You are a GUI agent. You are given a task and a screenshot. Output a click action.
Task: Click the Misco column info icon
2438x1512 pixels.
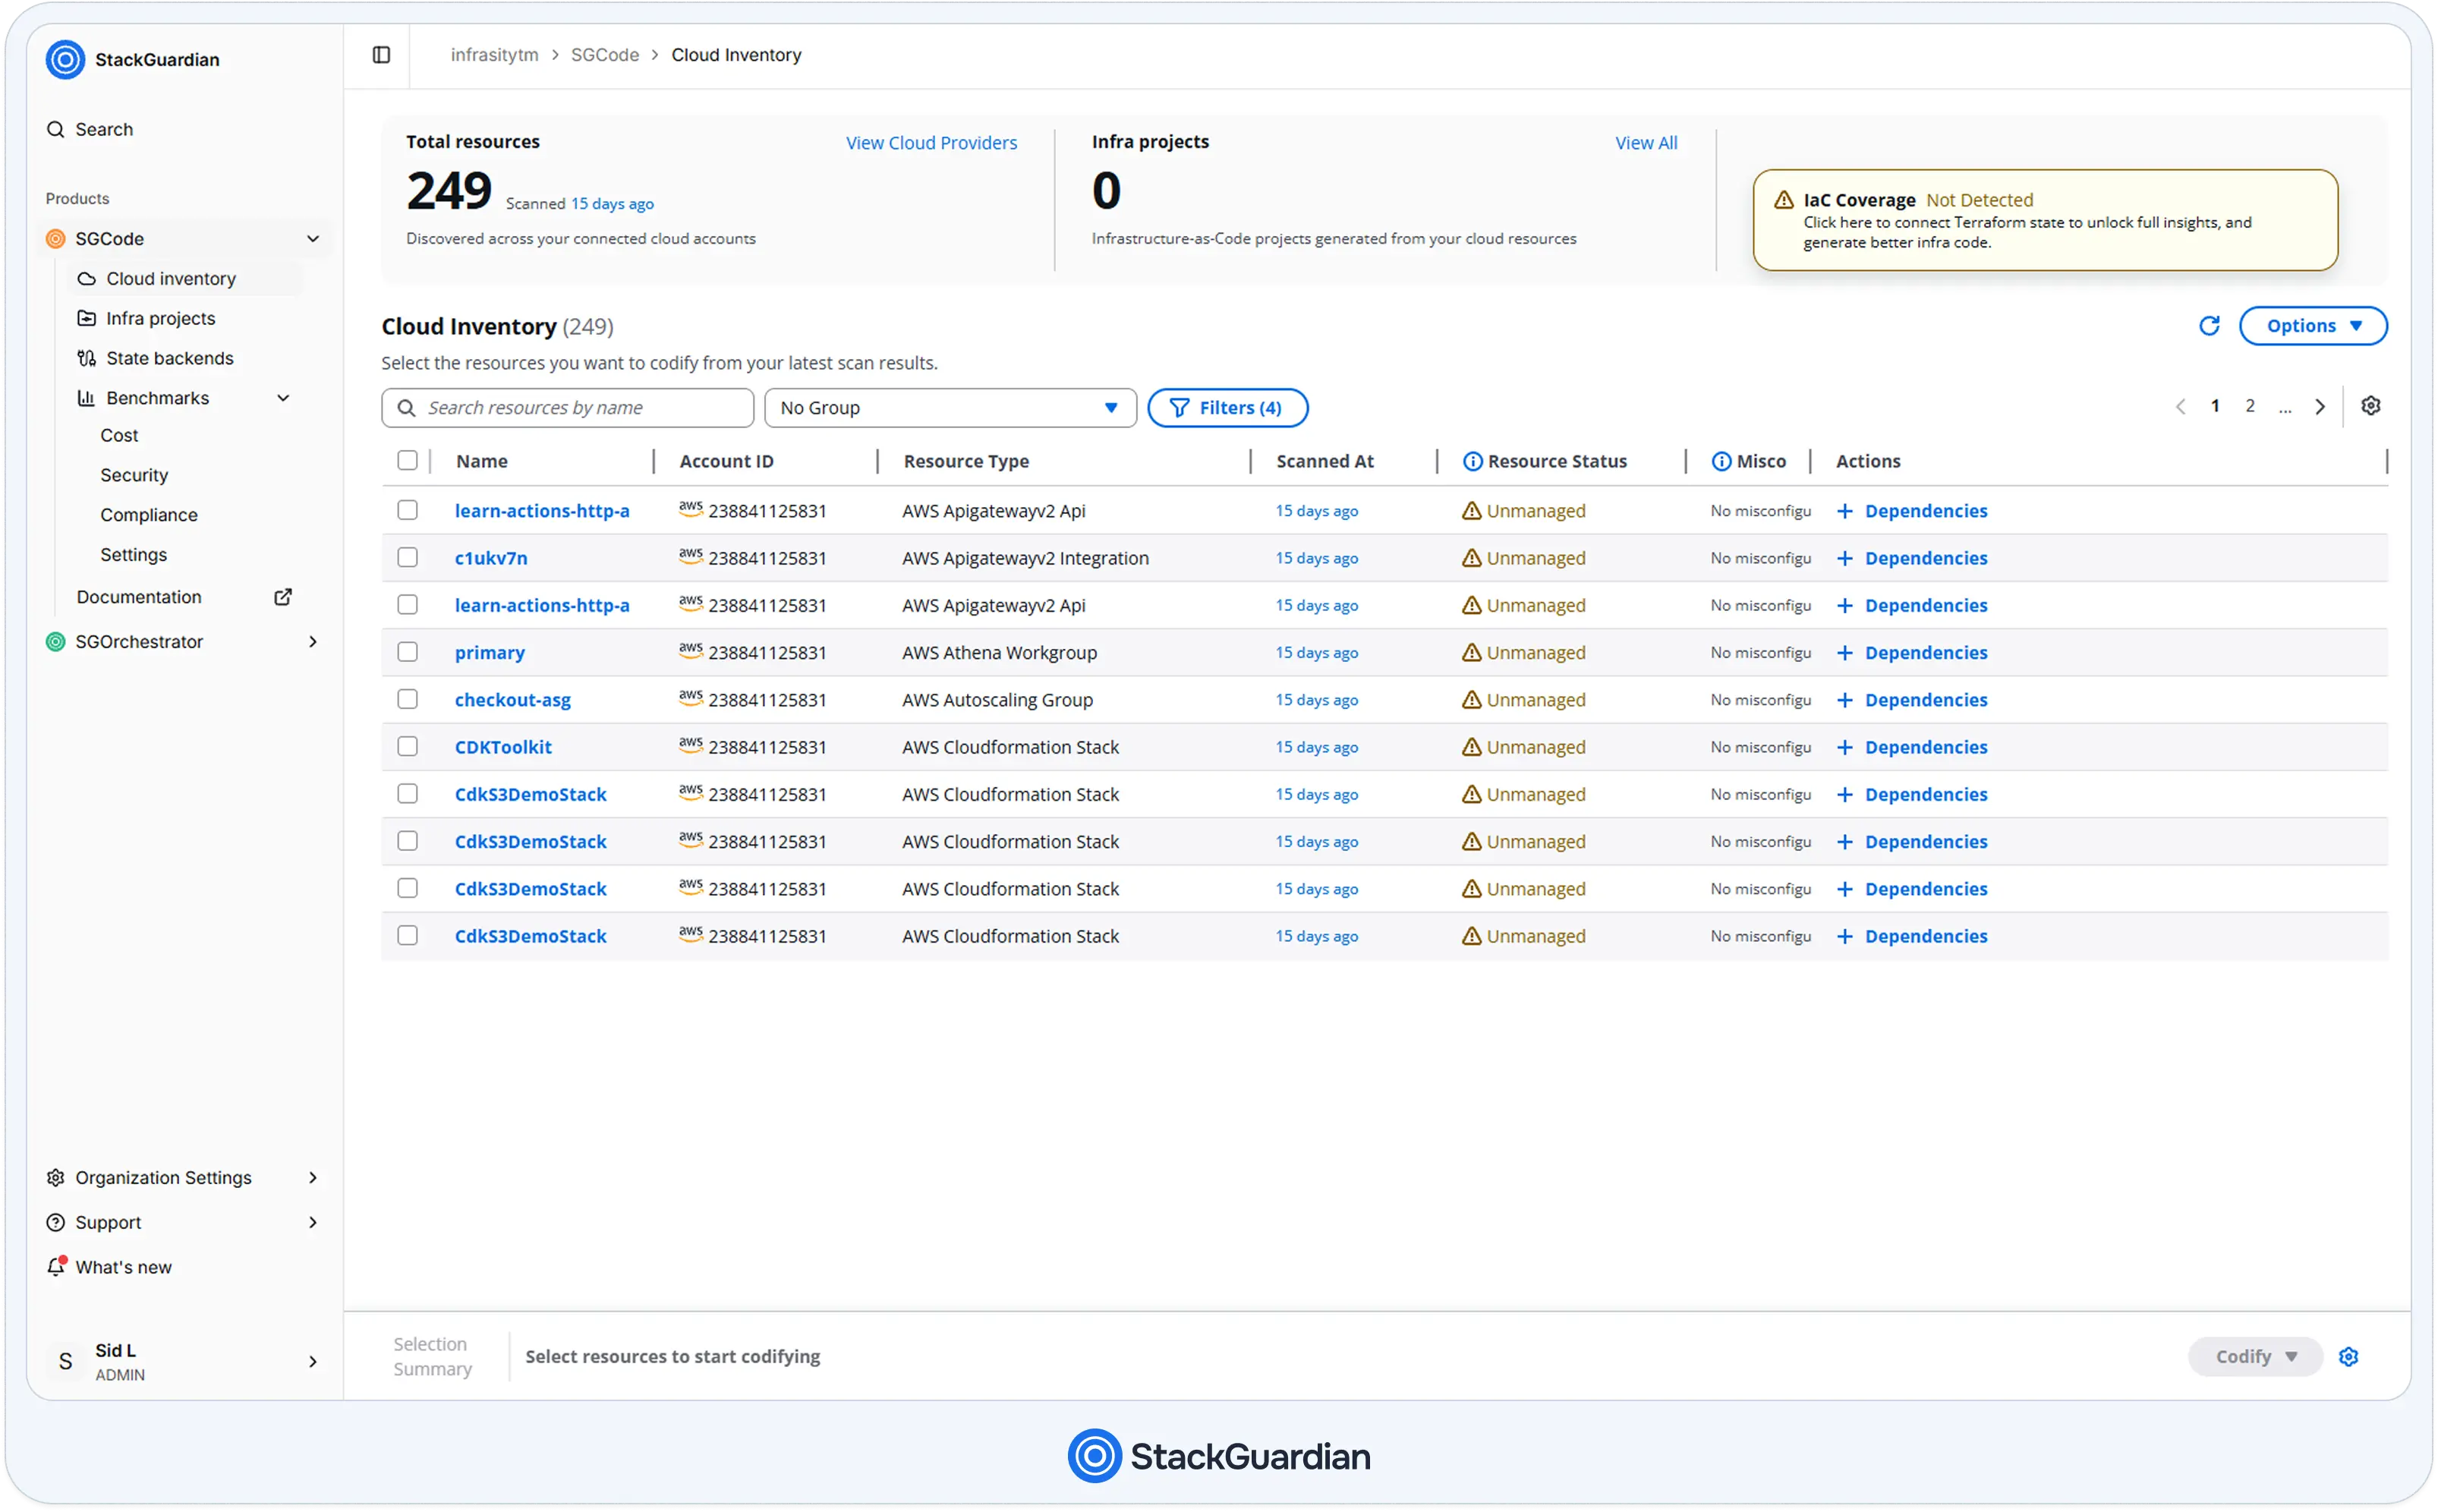click(x=1721, y=461)
